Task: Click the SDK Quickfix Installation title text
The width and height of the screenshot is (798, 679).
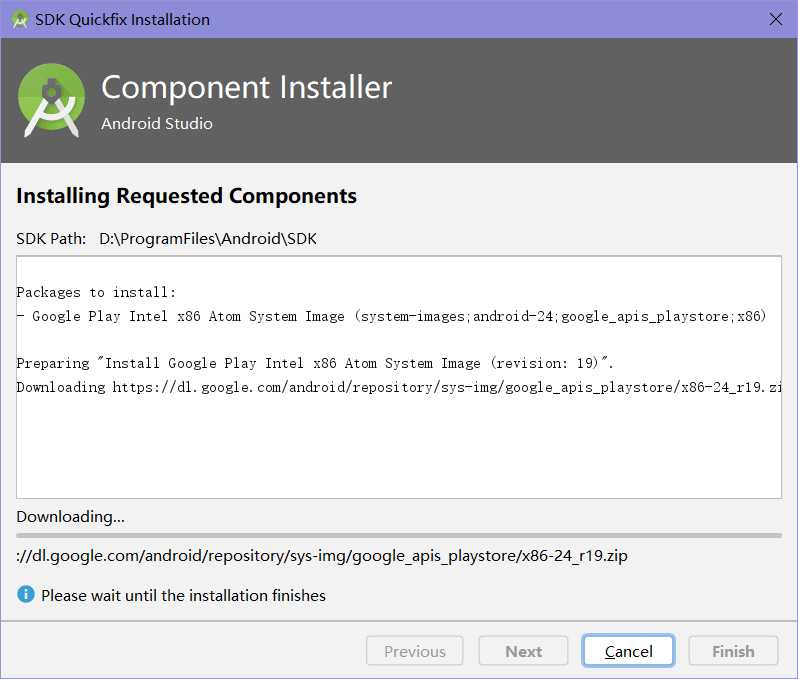Action: 122,19
